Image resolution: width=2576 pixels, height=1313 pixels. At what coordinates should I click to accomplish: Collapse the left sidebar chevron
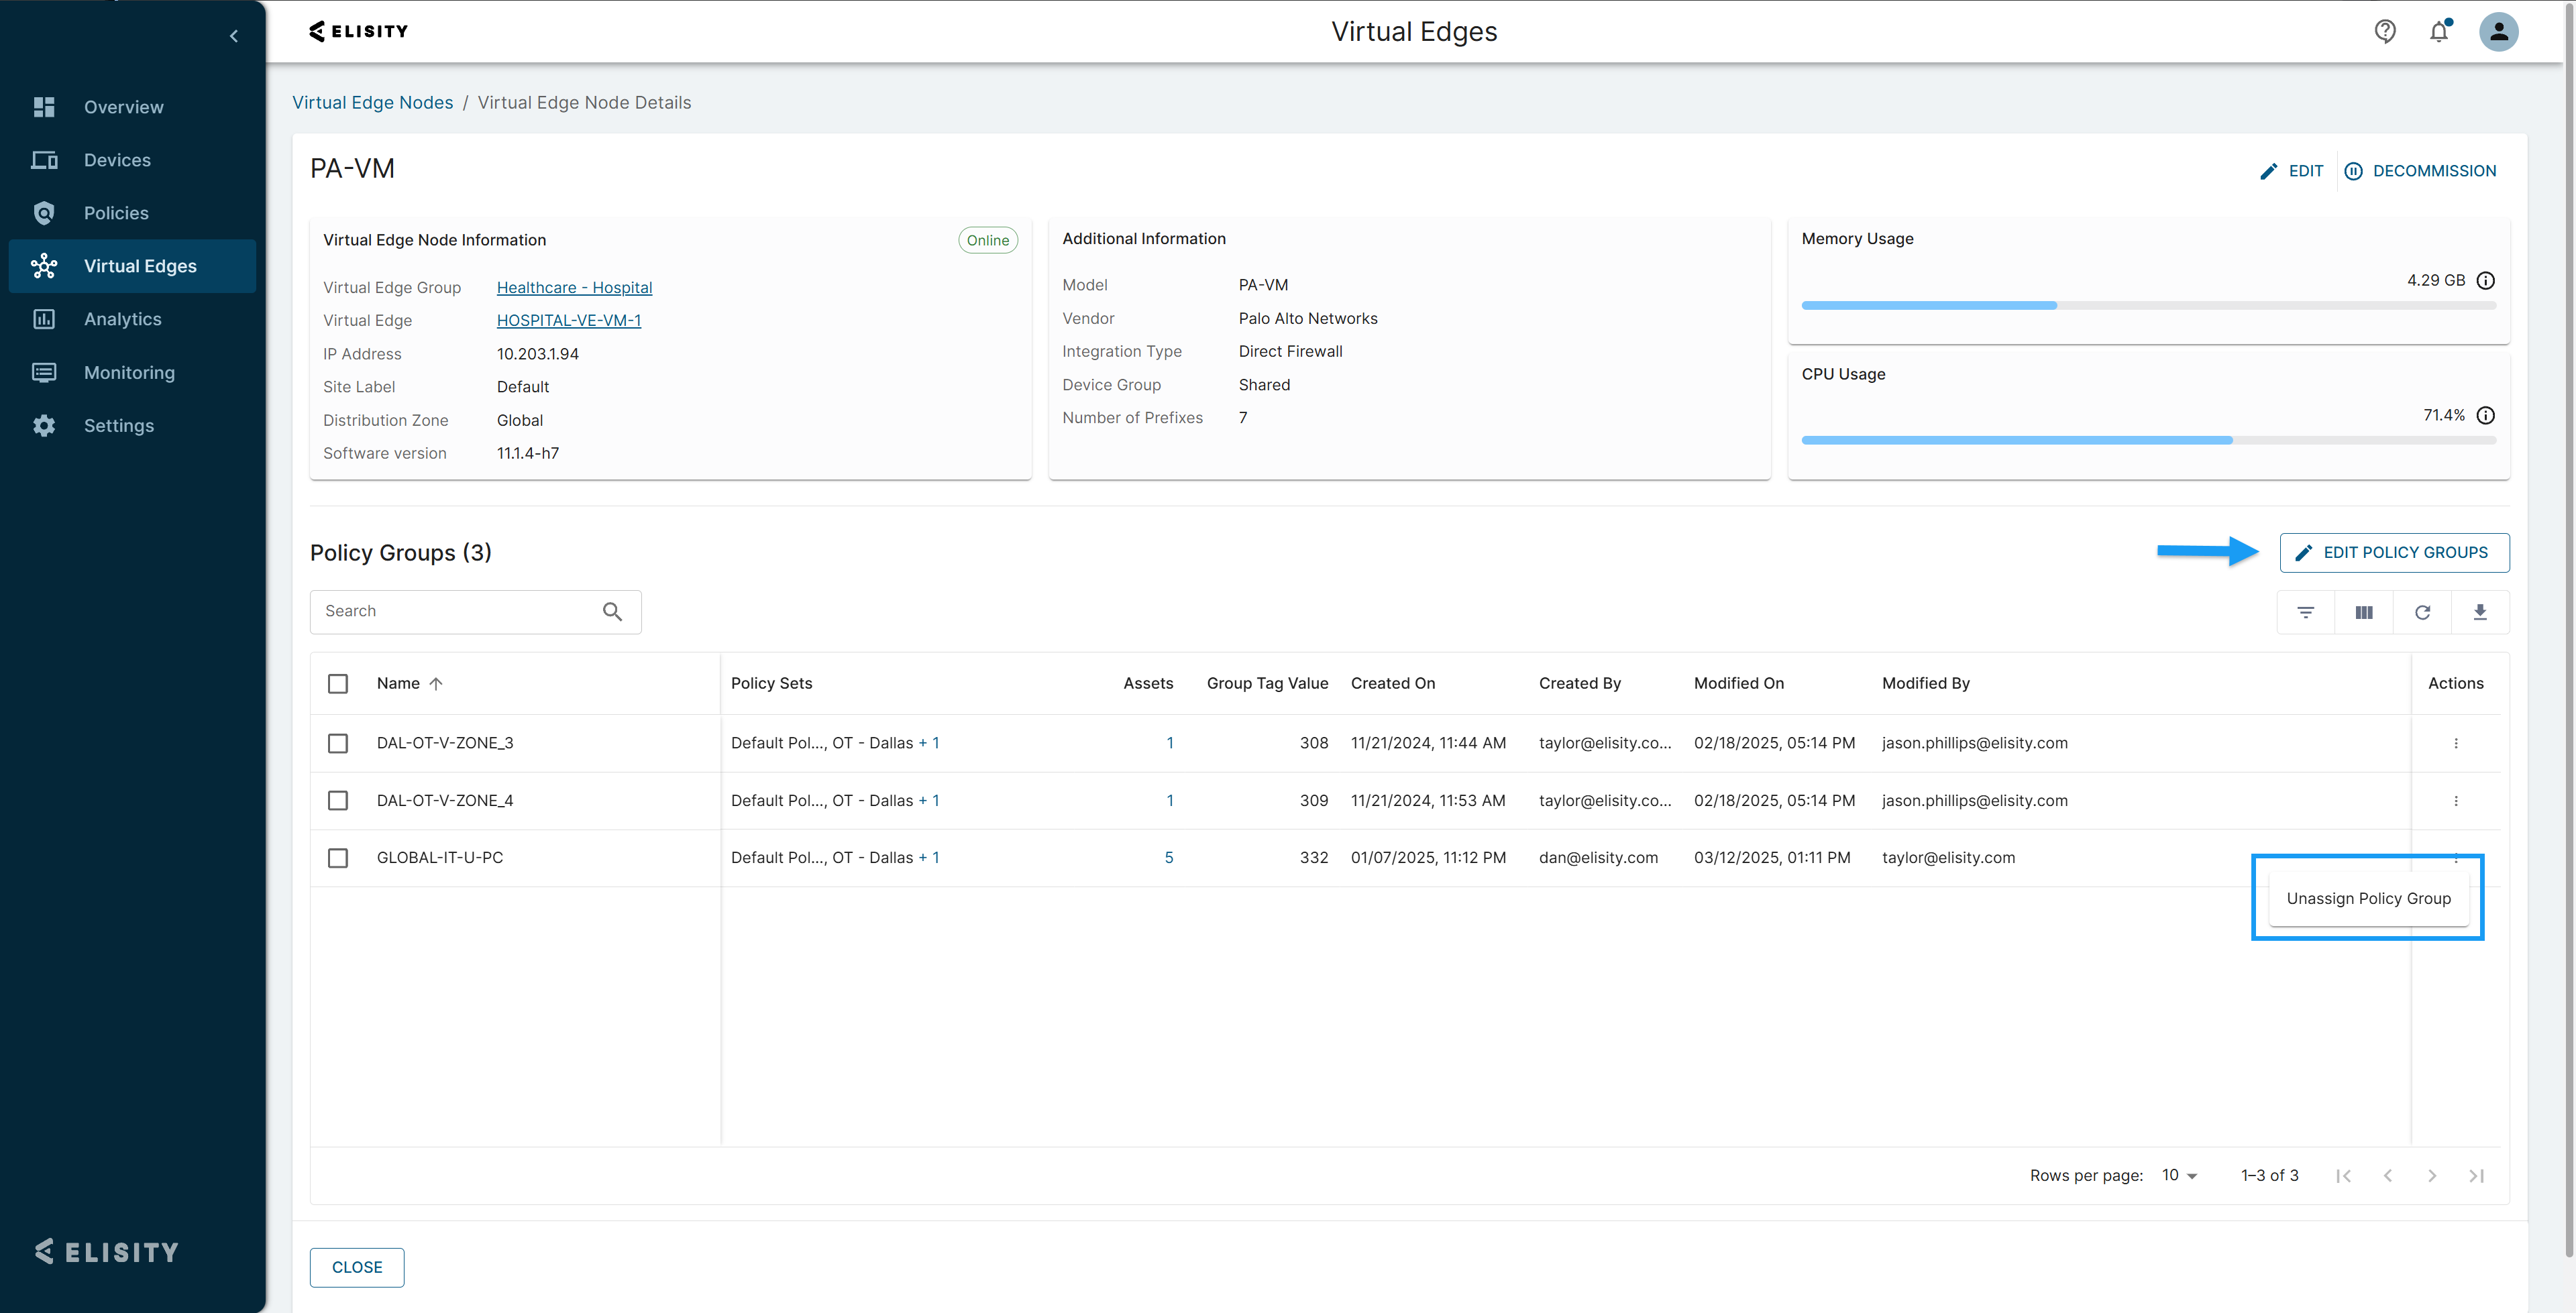click(x=234, y=36)
